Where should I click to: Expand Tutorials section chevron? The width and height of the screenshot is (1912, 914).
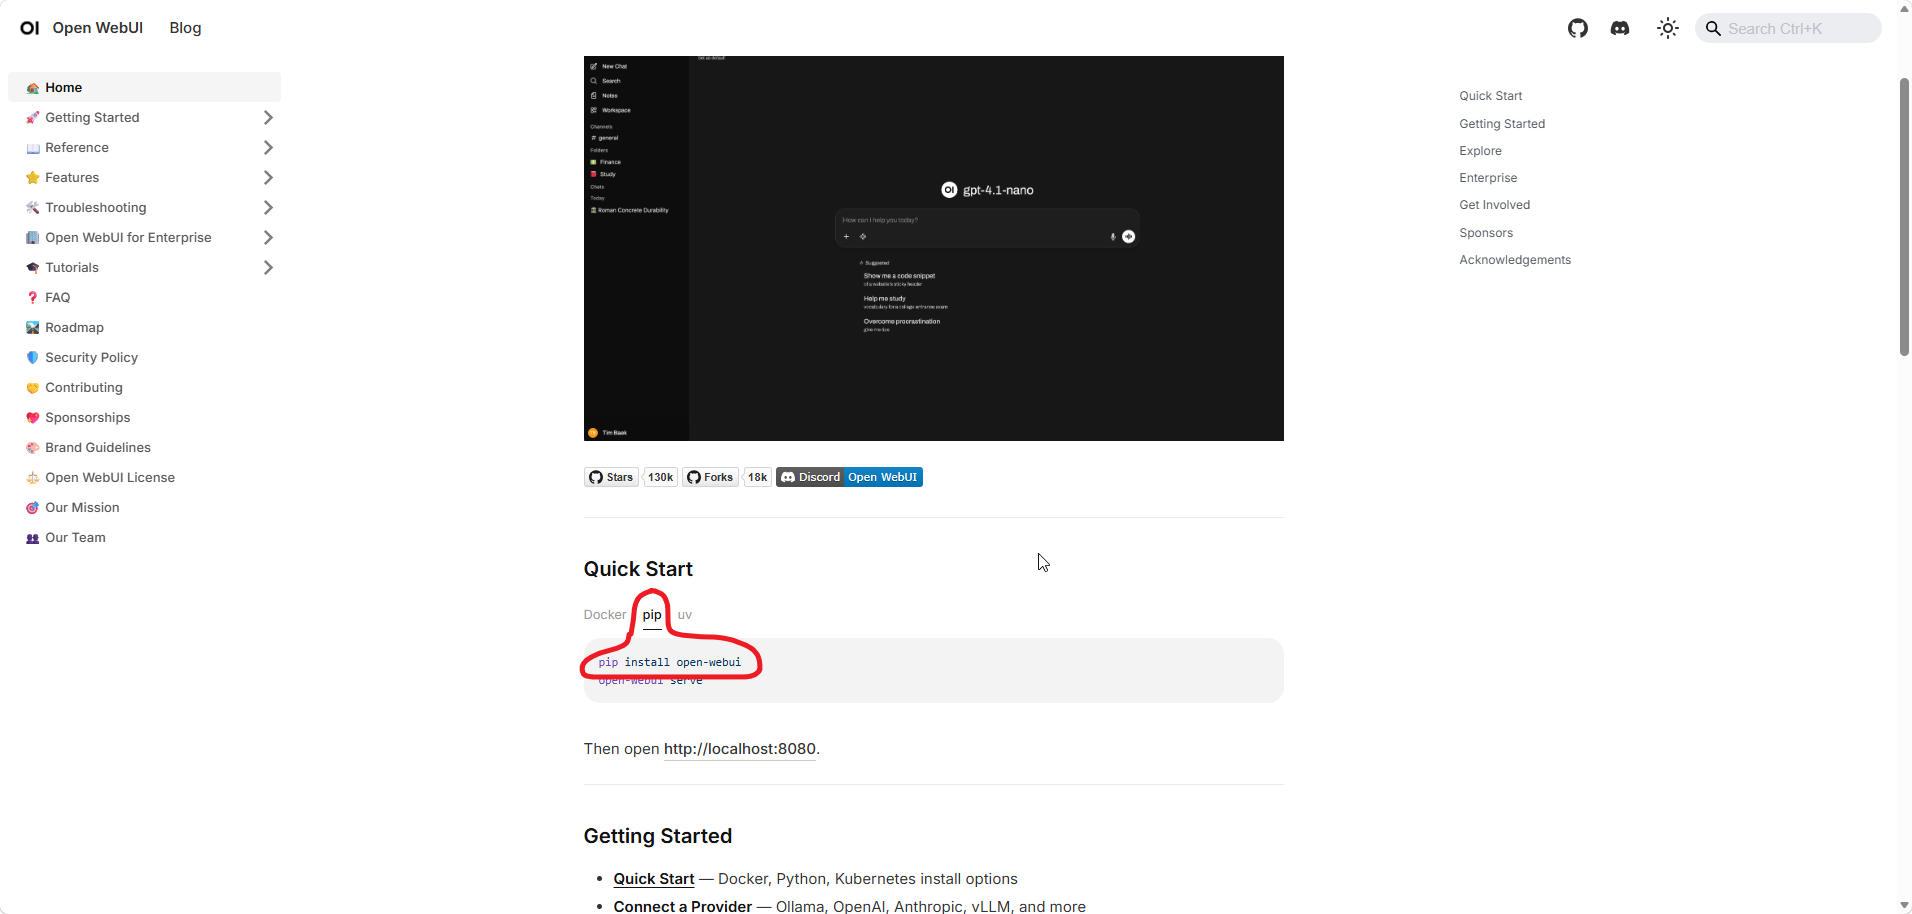268,267
